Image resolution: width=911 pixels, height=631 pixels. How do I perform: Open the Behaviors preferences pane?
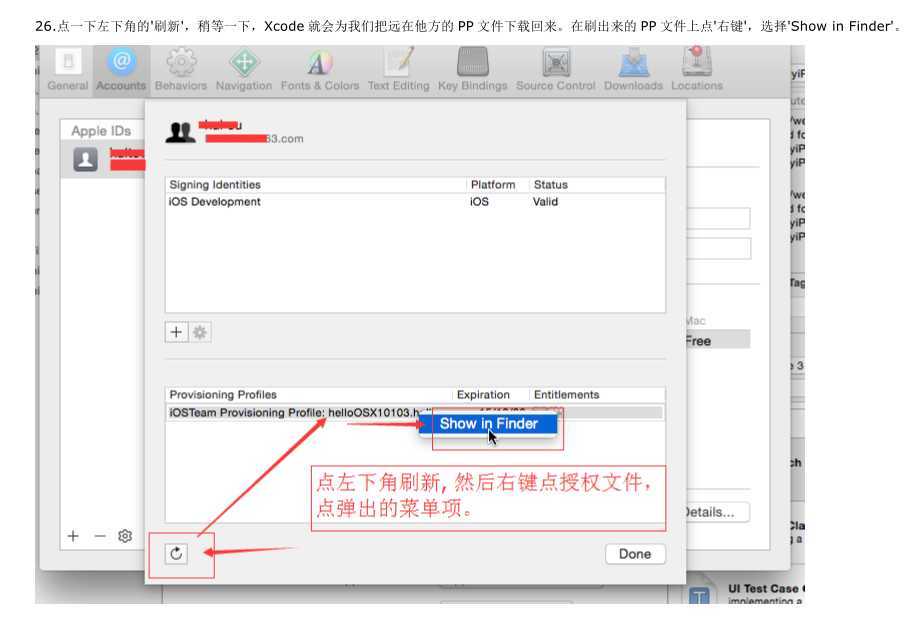point(181,70)
